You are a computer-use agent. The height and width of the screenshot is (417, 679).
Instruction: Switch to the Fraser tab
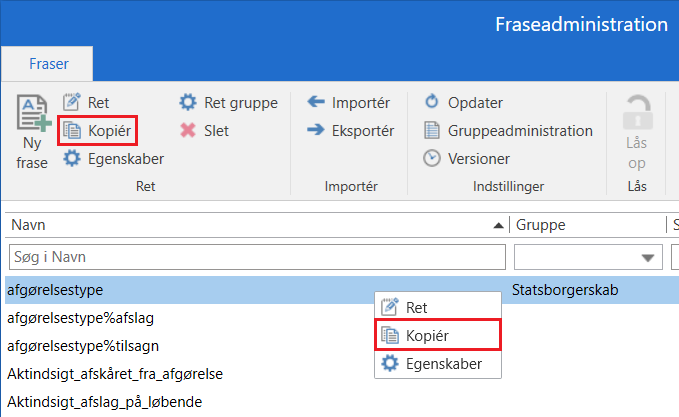click(47, 62)
